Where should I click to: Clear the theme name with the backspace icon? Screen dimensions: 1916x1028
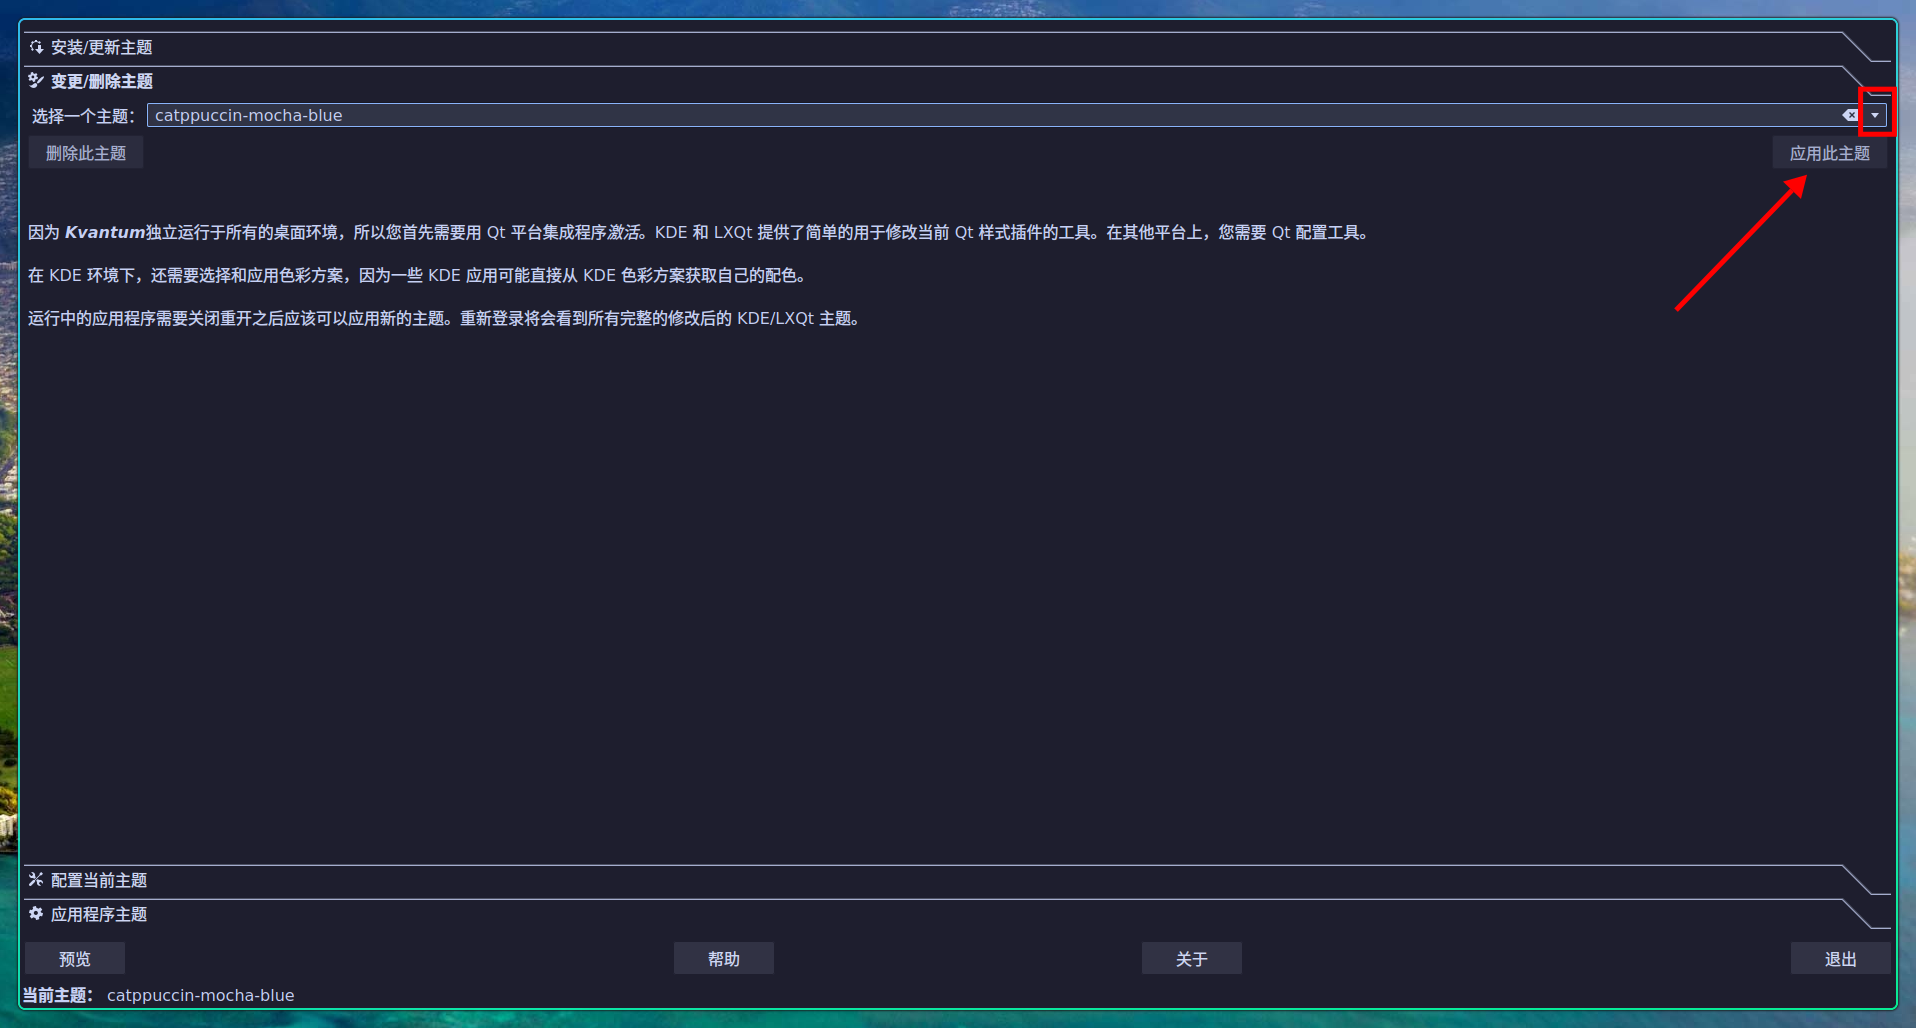click(x=1850, y=116)
